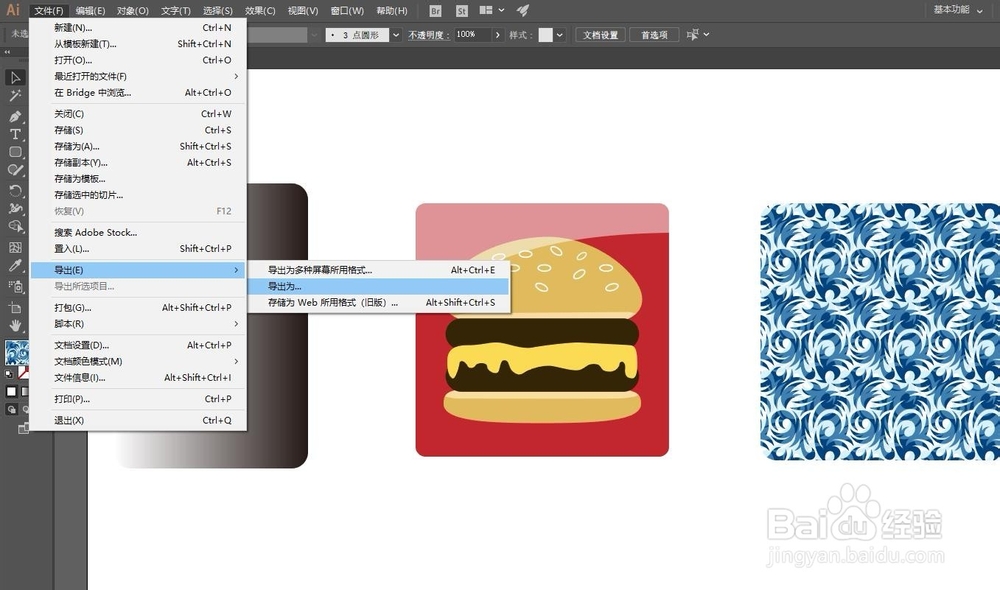Image resolution: width=1000 pixels, height=590 pixels.
Task: Select the Artboard tool
Action: pos(15,307)
